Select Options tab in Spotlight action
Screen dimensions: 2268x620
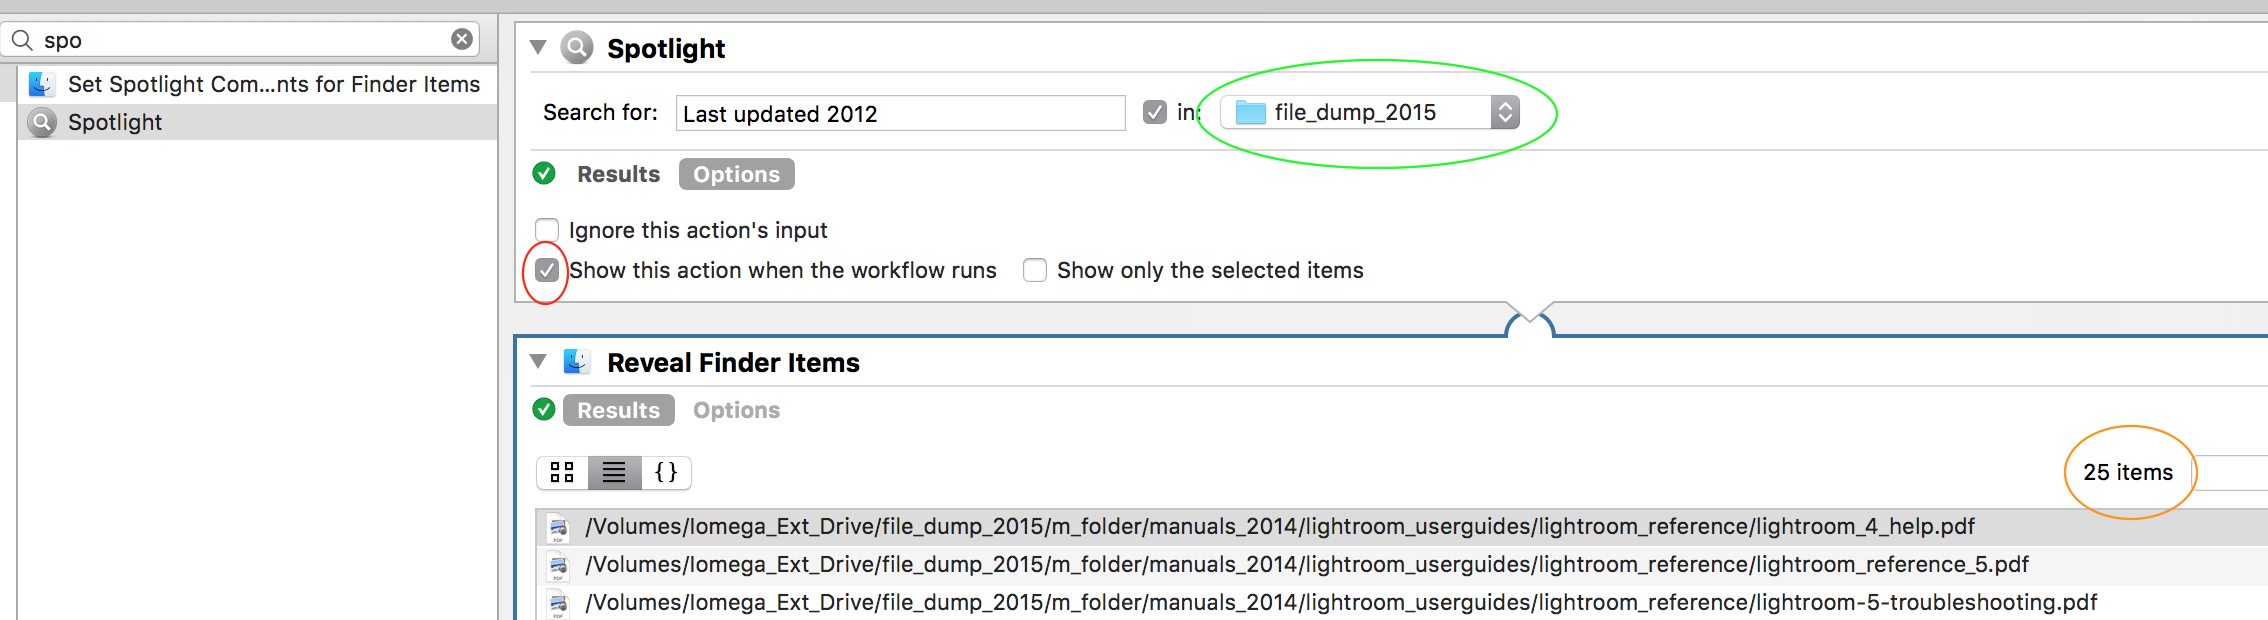click(x=737, y=174)
